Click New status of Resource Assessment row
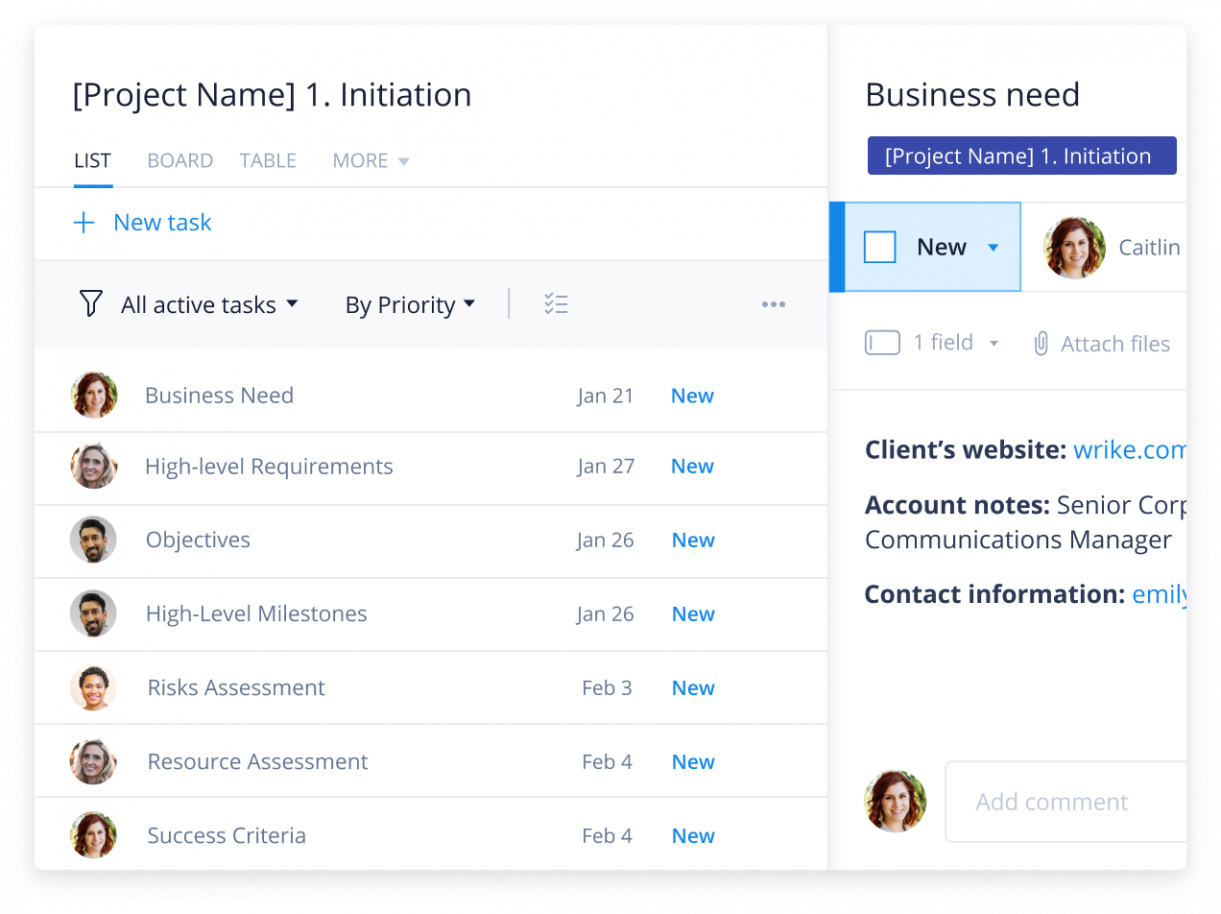 coord(693,762)
